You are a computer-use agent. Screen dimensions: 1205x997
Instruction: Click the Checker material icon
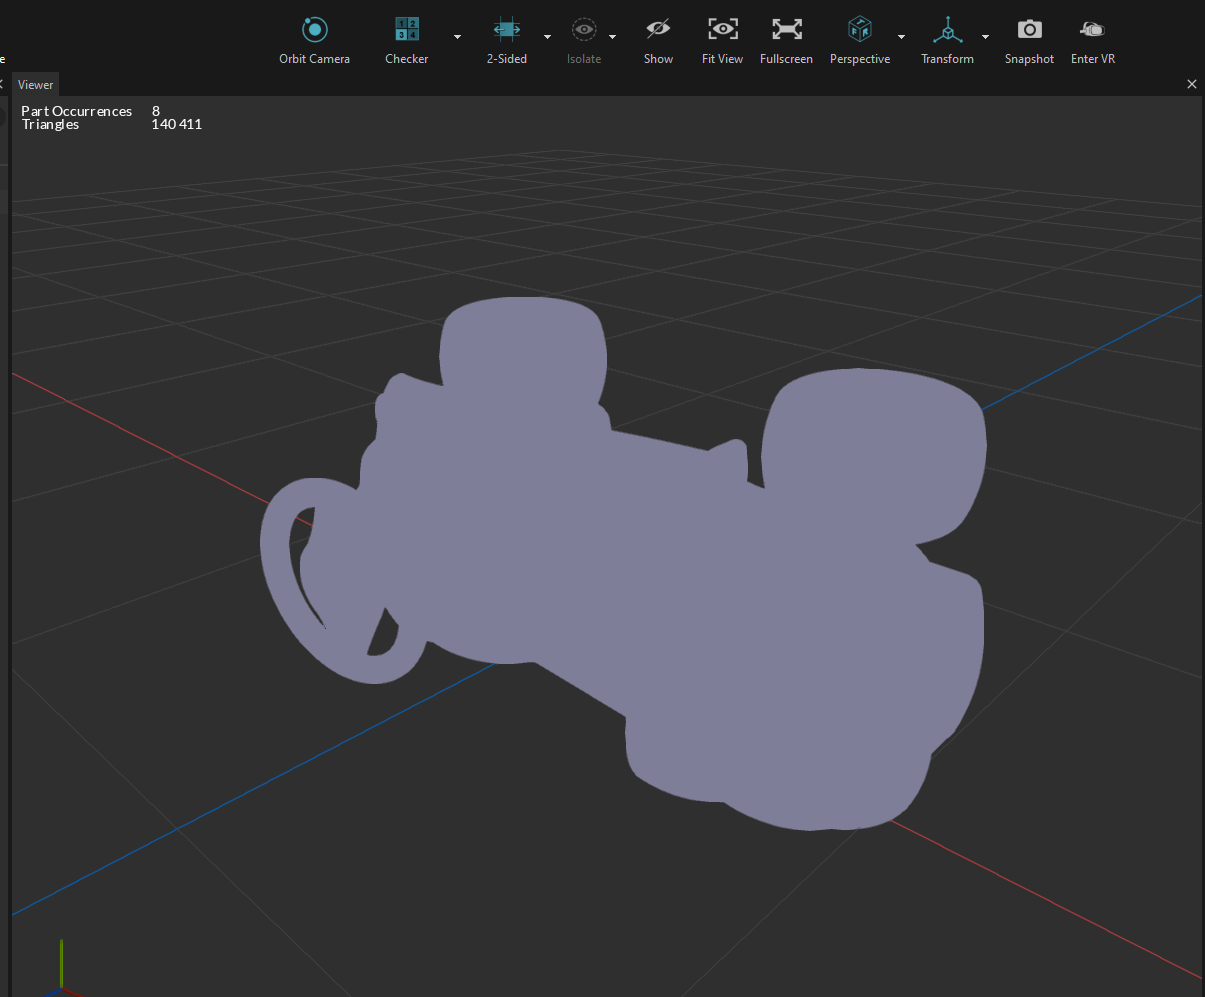coord(407,30)
